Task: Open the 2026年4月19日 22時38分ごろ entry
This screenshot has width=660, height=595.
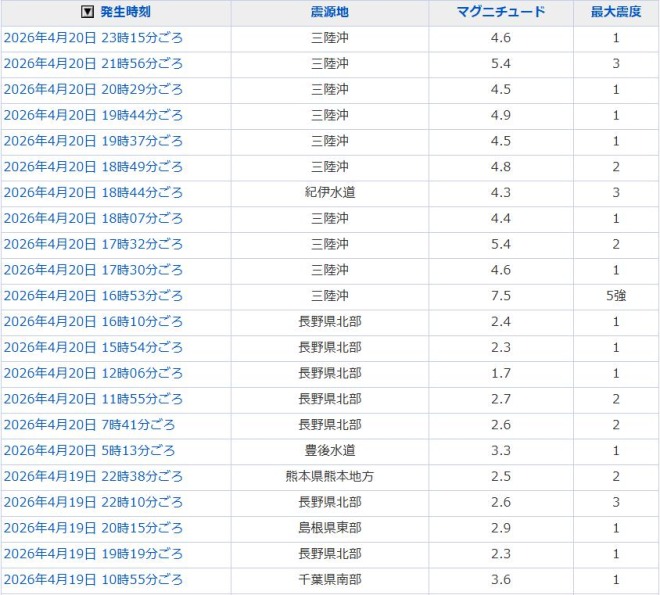Action: [x=93, y=476]
